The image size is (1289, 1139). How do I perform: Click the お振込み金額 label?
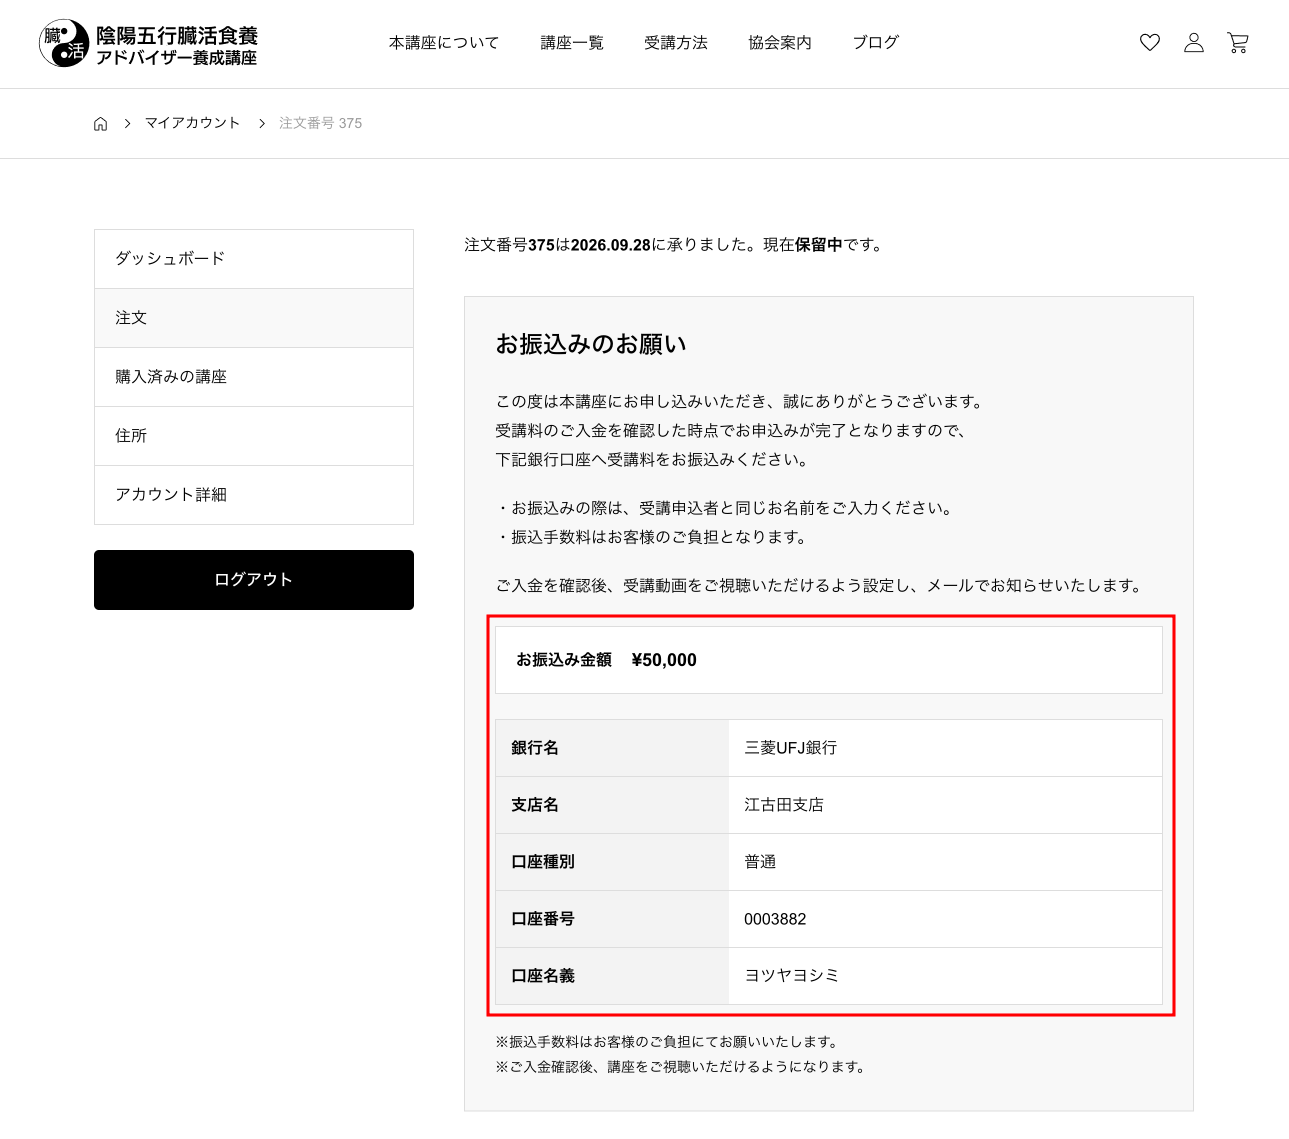564,660
